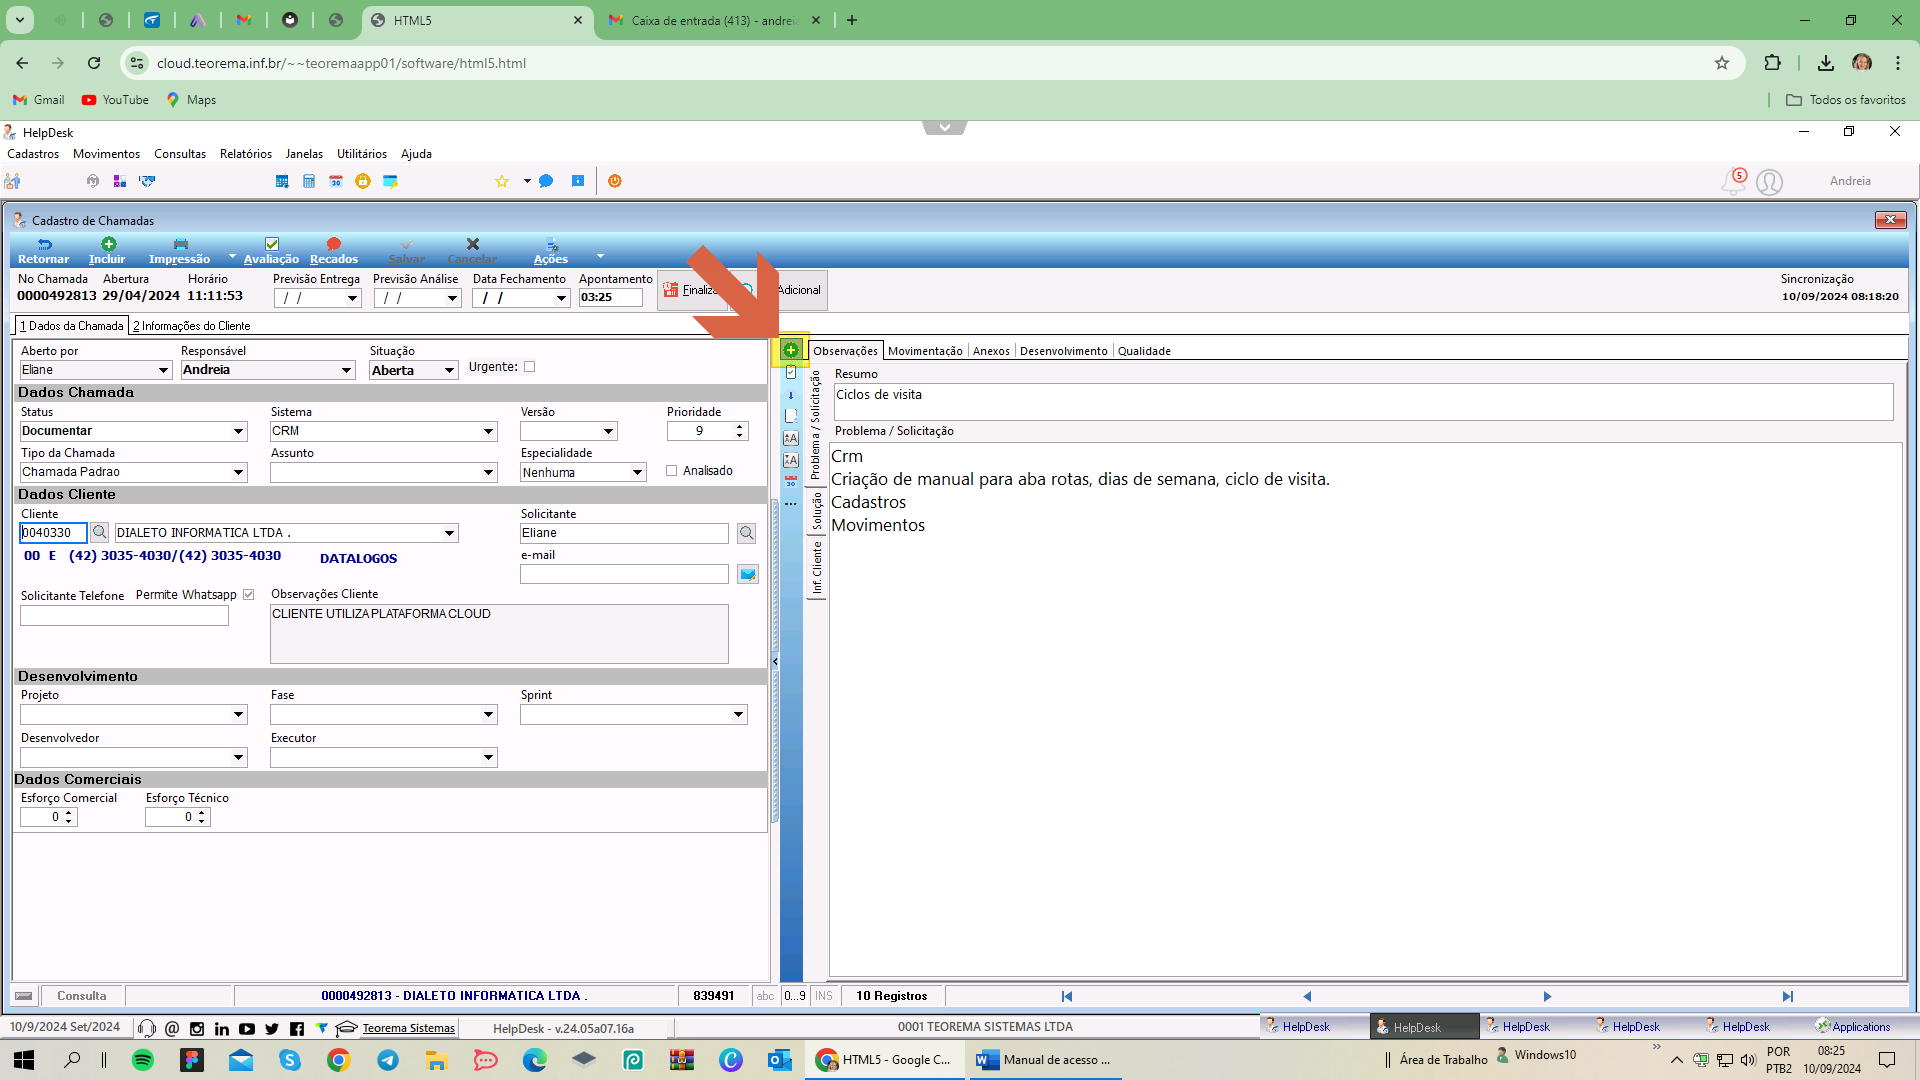Switch to the Movimentação tab
The image size is (1920, 1080).
click(x=925, y=351)
